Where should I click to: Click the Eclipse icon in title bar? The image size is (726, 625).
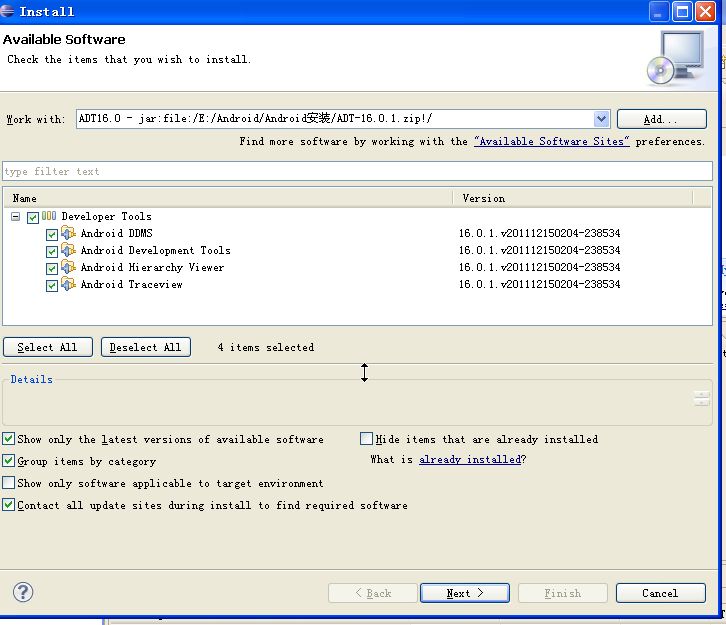pos(7,11)
